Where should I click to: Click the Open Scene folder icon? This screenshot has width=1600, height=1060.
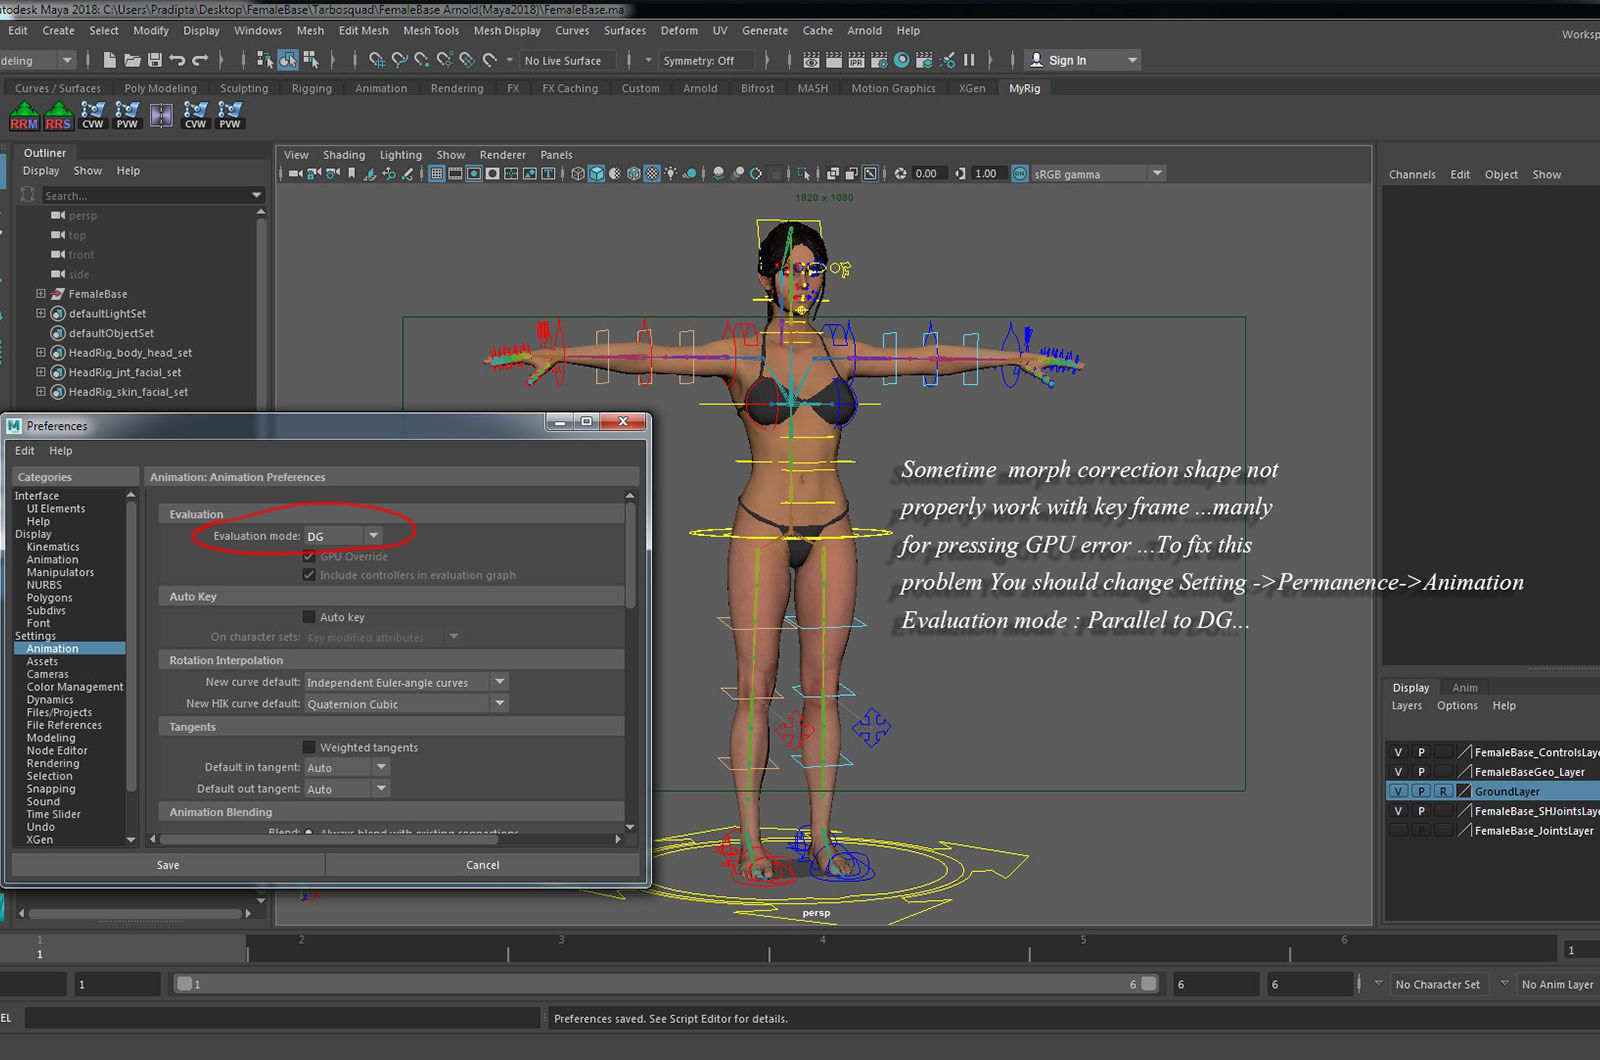tap(132, 60)
